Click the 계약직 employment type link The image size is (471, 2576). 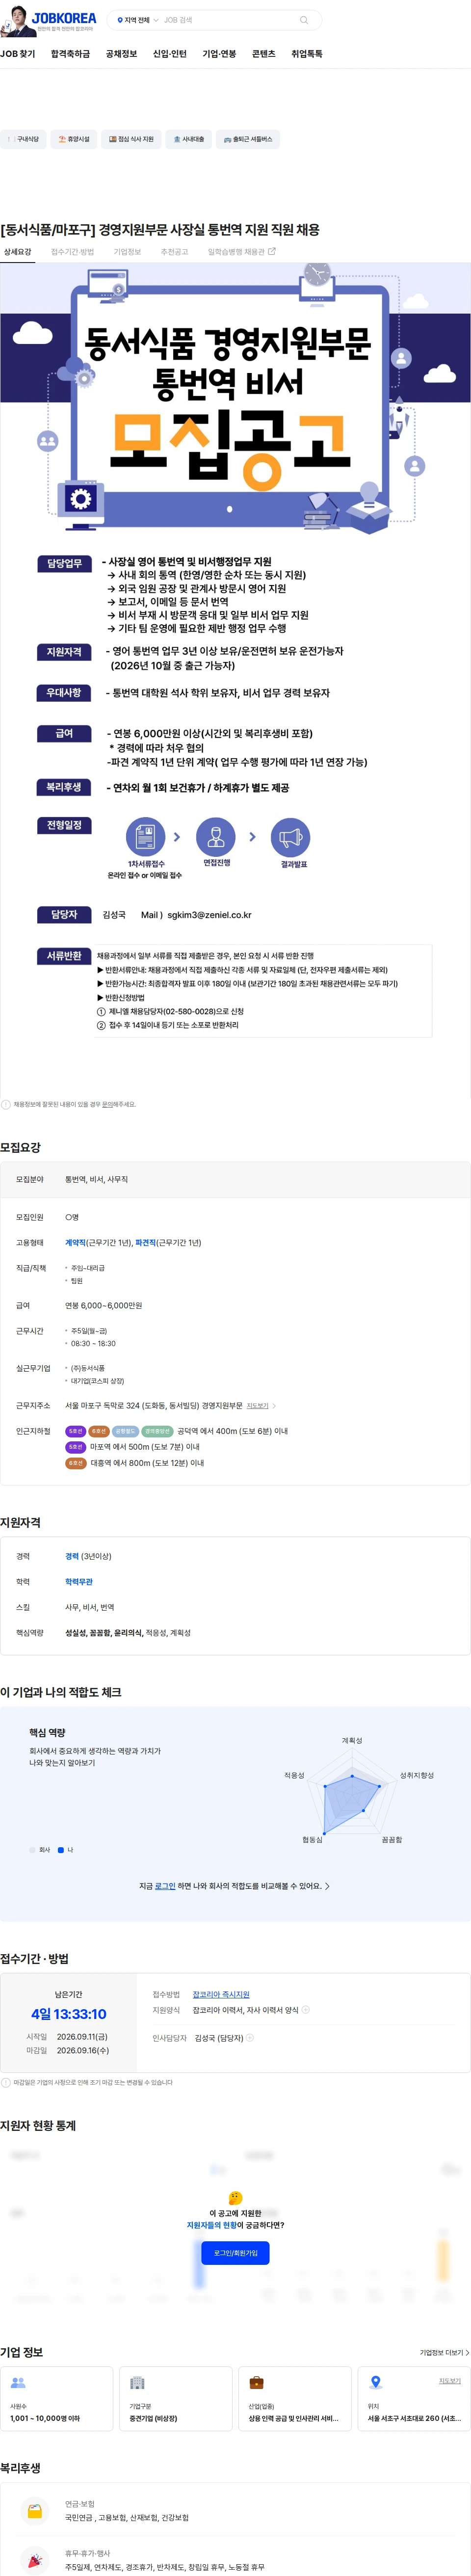(75, 1242)
